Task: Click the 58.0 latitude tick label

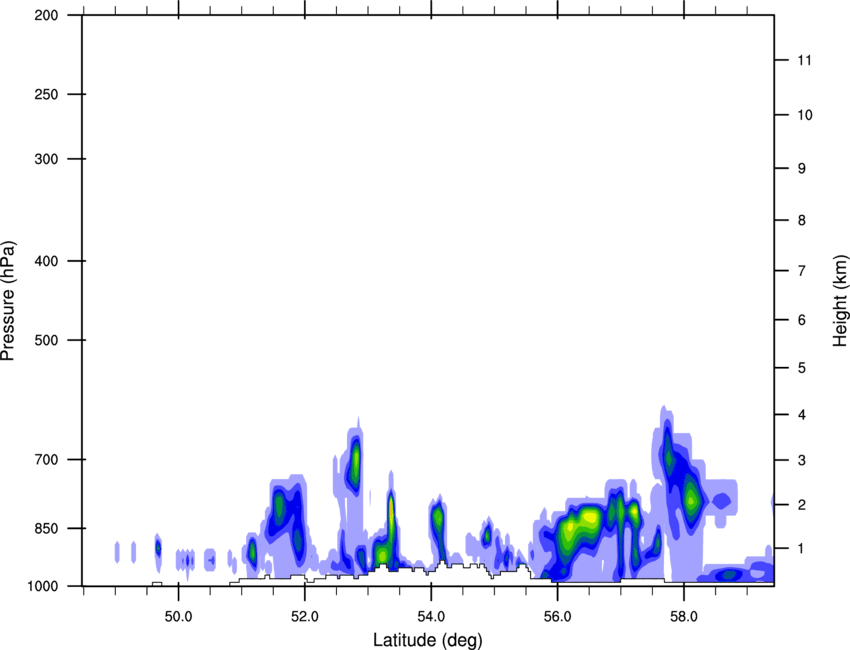Action: pyautogui.click(x=684, y=617)
